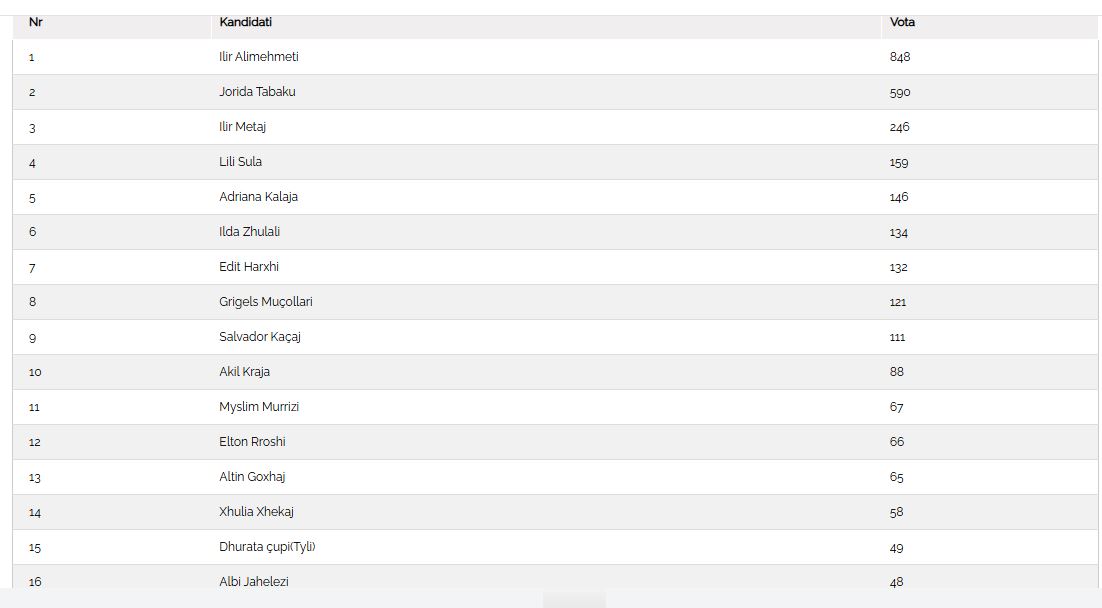Click on the Akil Kraja row name
The height and width of the screenshot is (608, 1102).
(x=244, y=372)
